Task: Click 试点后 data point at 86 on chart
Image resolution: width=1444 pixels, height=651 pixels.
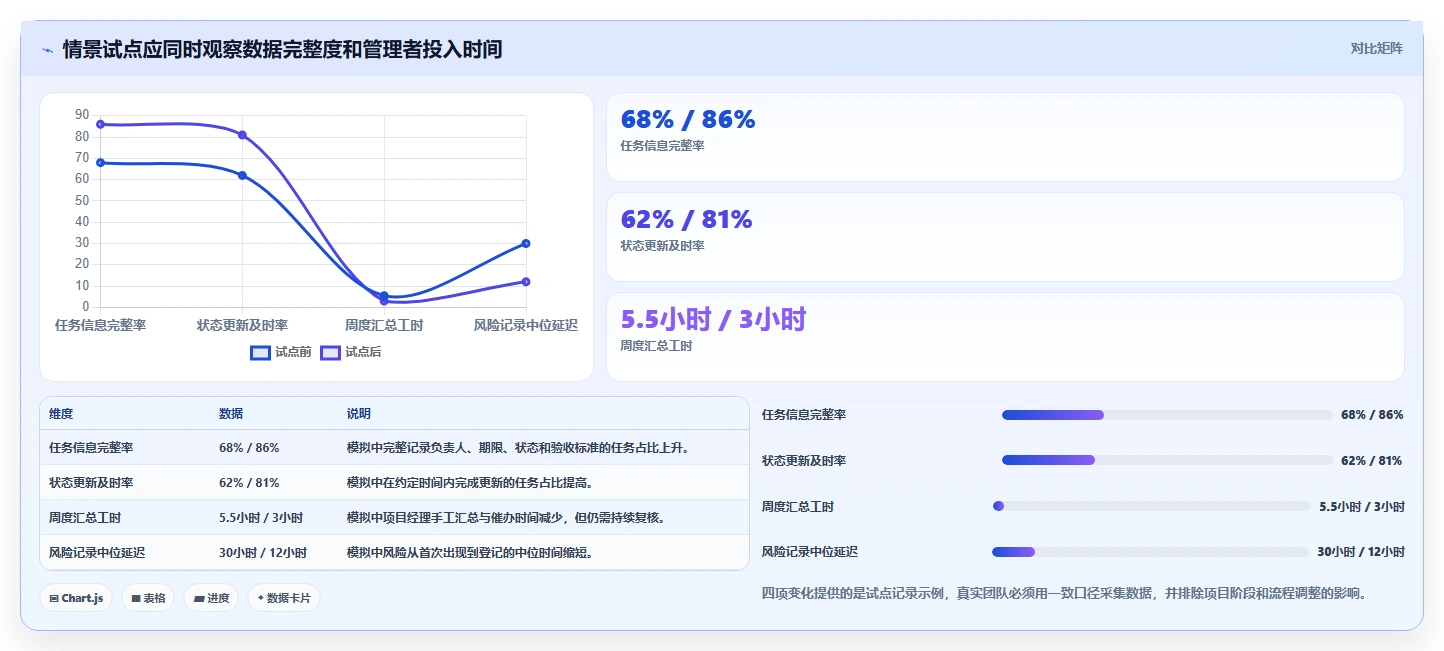Action: [x=100, y=124]
